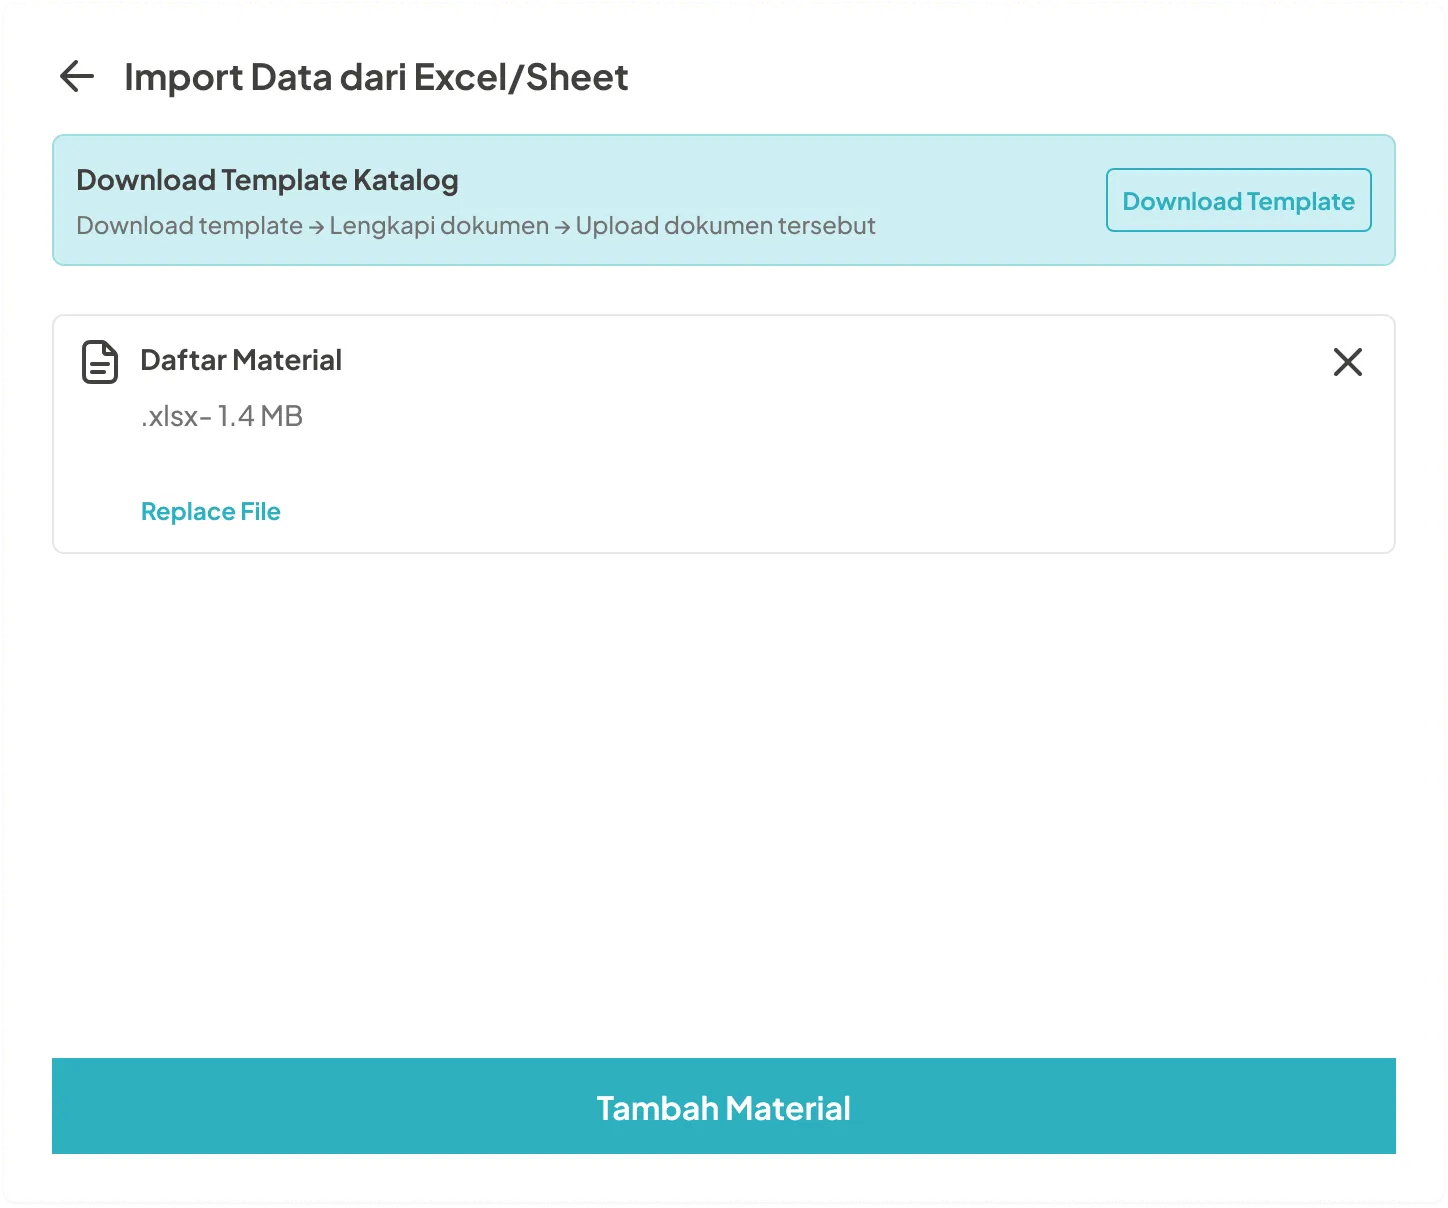Click the Import Data dari Excel/Sheet heading
Viewport: 1448px width, 1208px height.
point(376,77)
